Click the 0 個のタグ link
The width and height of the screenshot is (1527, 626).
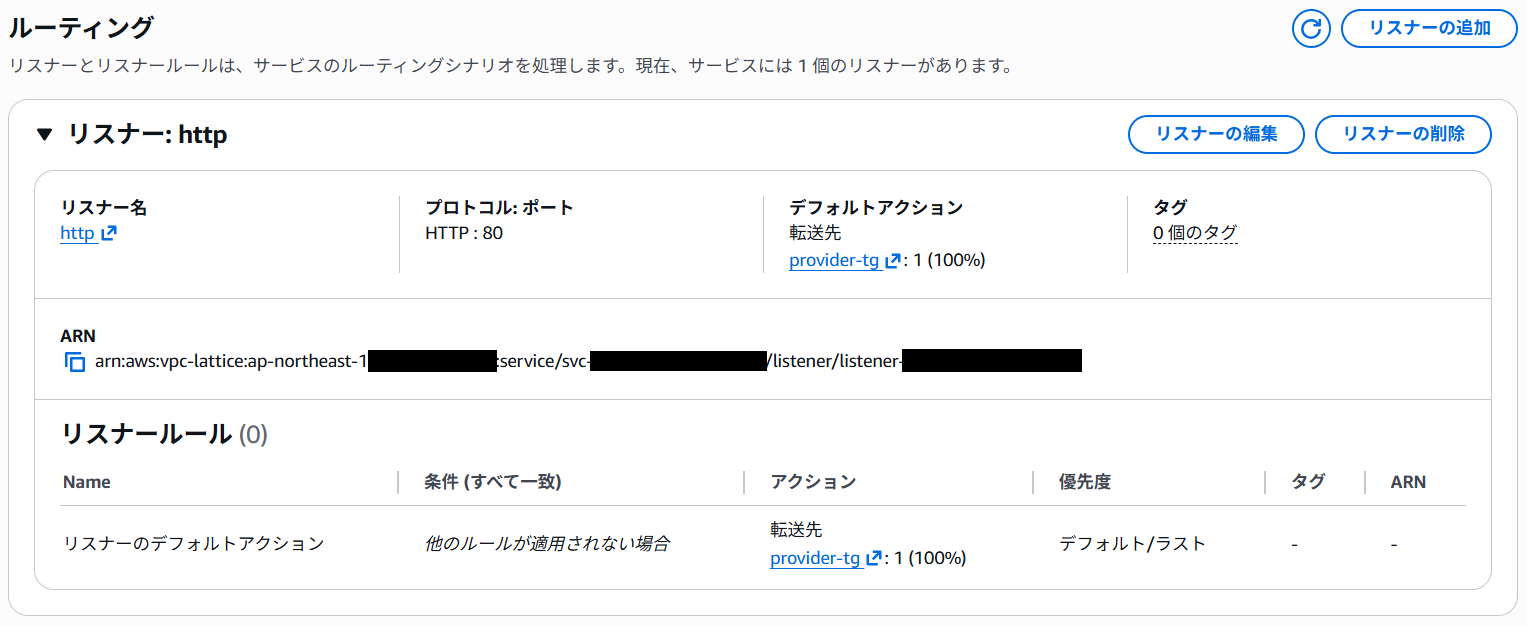pos(1195,234)
